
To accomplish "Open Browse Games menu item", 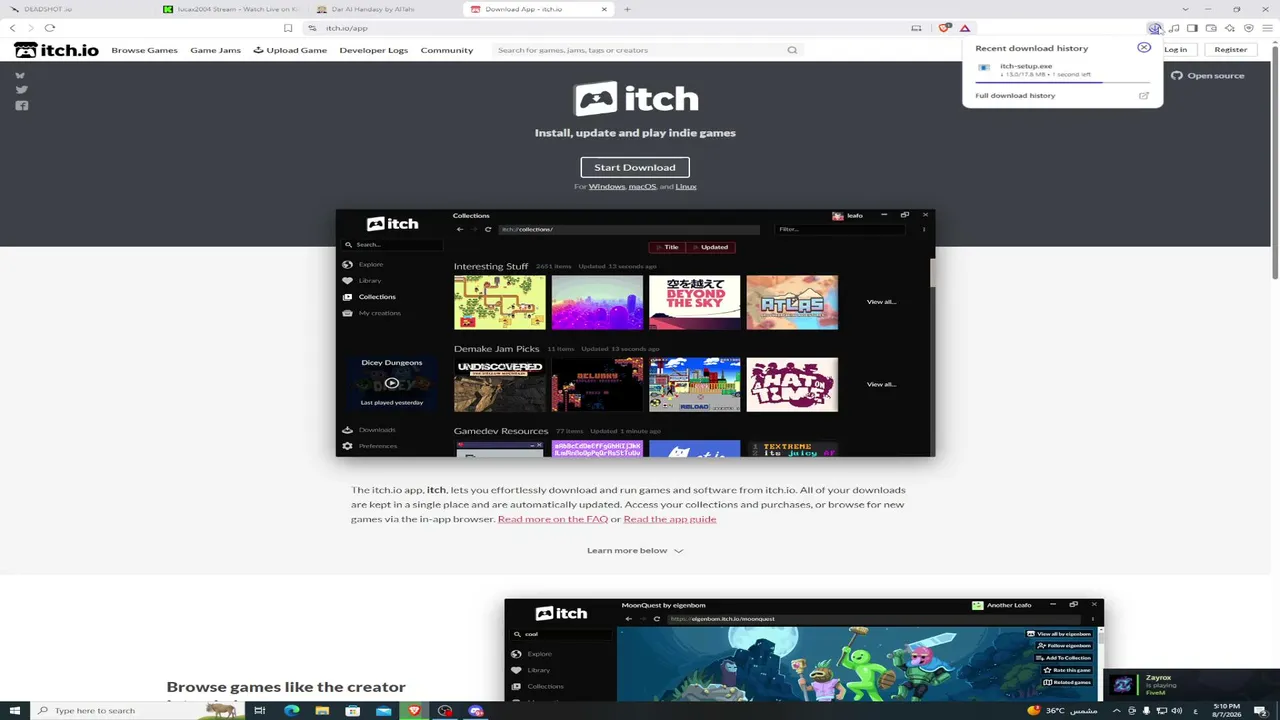I will [x=144, y=50].
